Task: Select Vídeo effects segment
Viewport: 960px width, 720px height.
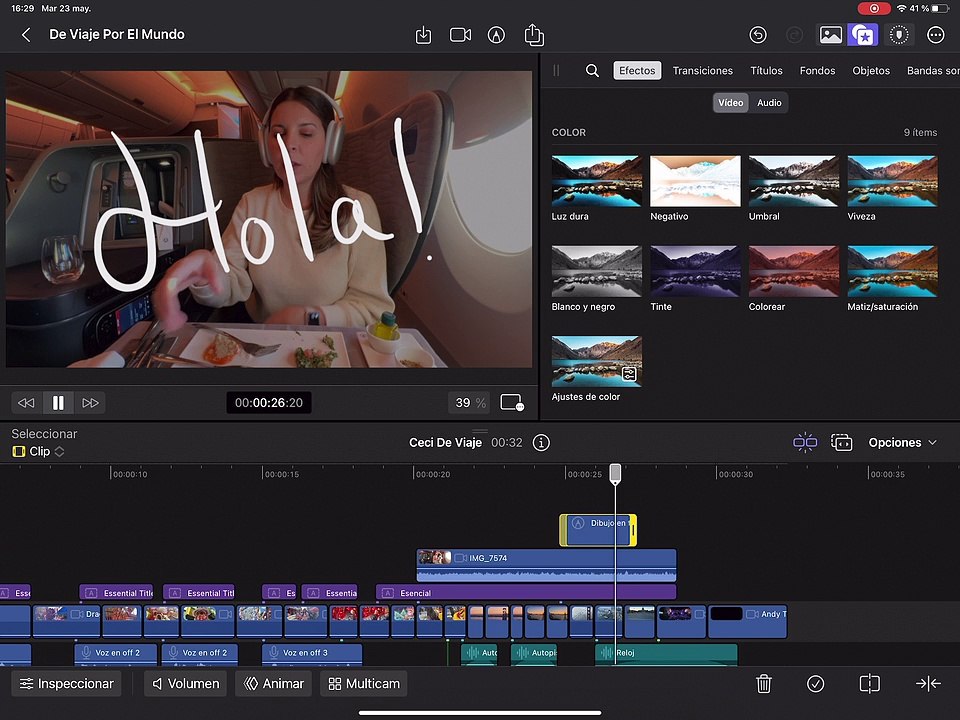Action: [730, 103]
